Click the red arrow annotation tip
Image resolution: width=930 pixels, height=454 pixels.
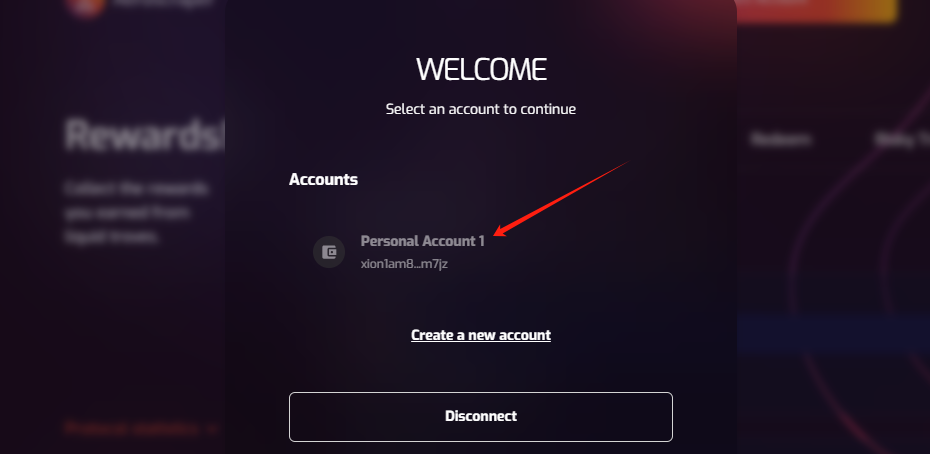coord(495,235)
